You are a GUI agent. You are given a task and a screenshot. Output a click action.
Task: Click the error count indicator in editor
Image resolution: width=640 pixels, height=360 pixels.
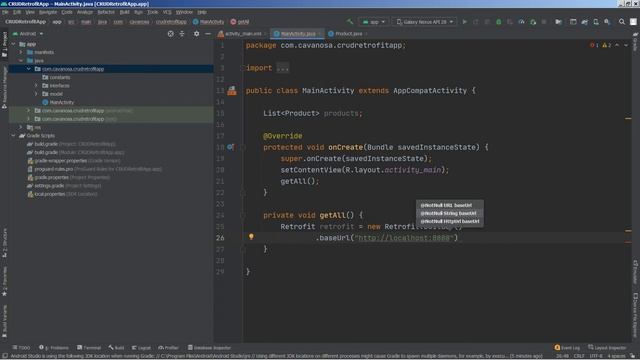click(594, 45)
